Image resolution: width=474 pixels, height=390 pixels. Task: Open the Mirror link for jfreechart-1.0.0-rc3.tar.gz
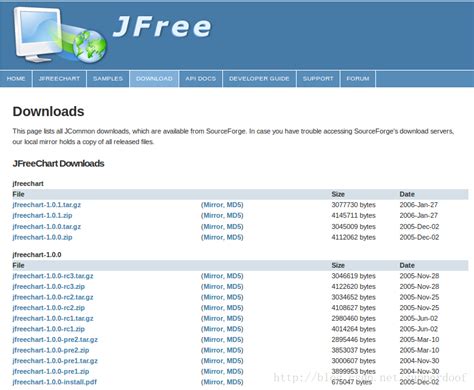[213, 276]
